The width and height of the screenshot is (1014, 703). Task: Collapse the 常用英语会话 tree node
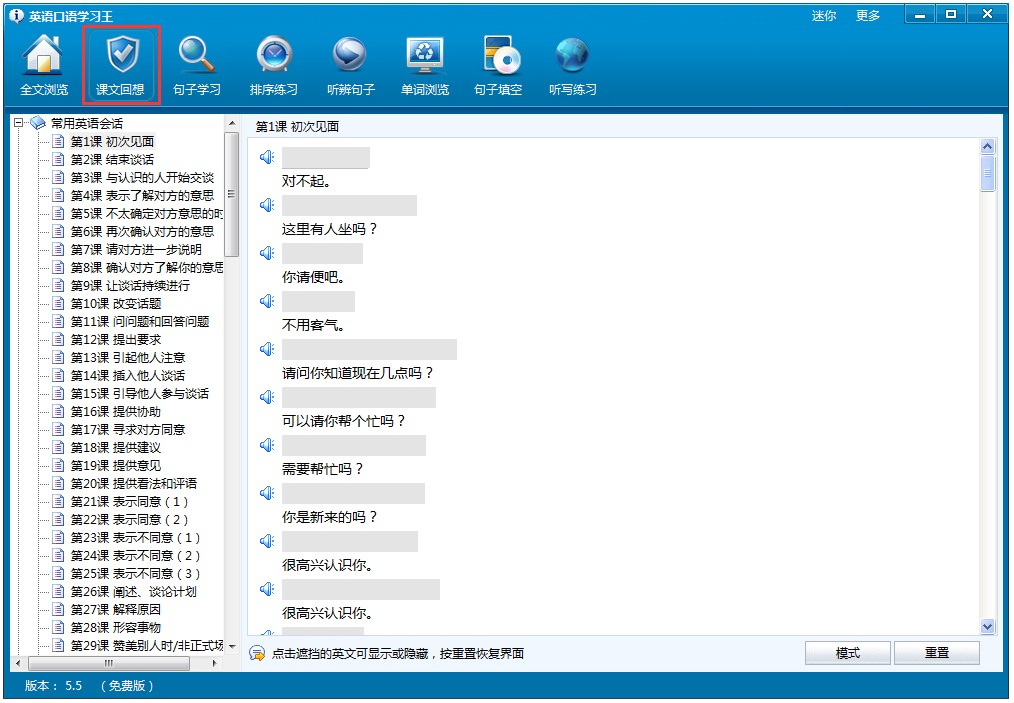[19, 122]
